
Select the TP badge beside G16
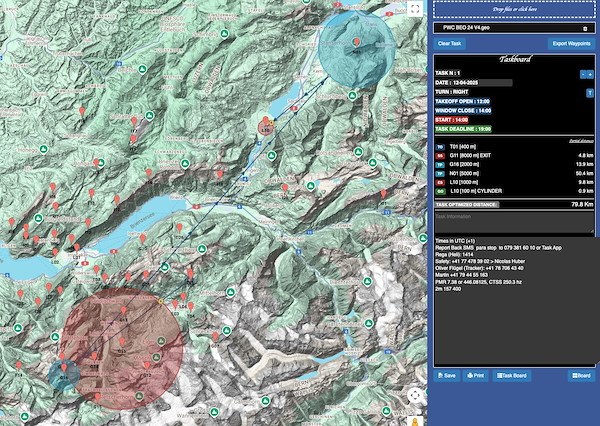[x=440, y=165]
